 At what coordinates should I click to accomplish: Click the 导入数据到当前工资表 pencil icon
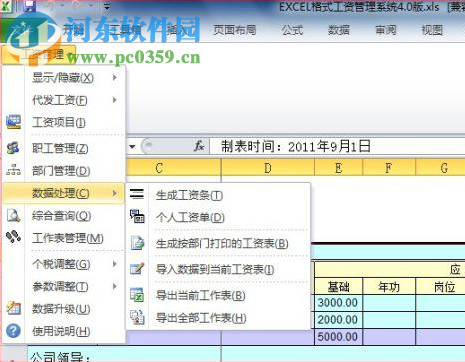click(137, 269)
